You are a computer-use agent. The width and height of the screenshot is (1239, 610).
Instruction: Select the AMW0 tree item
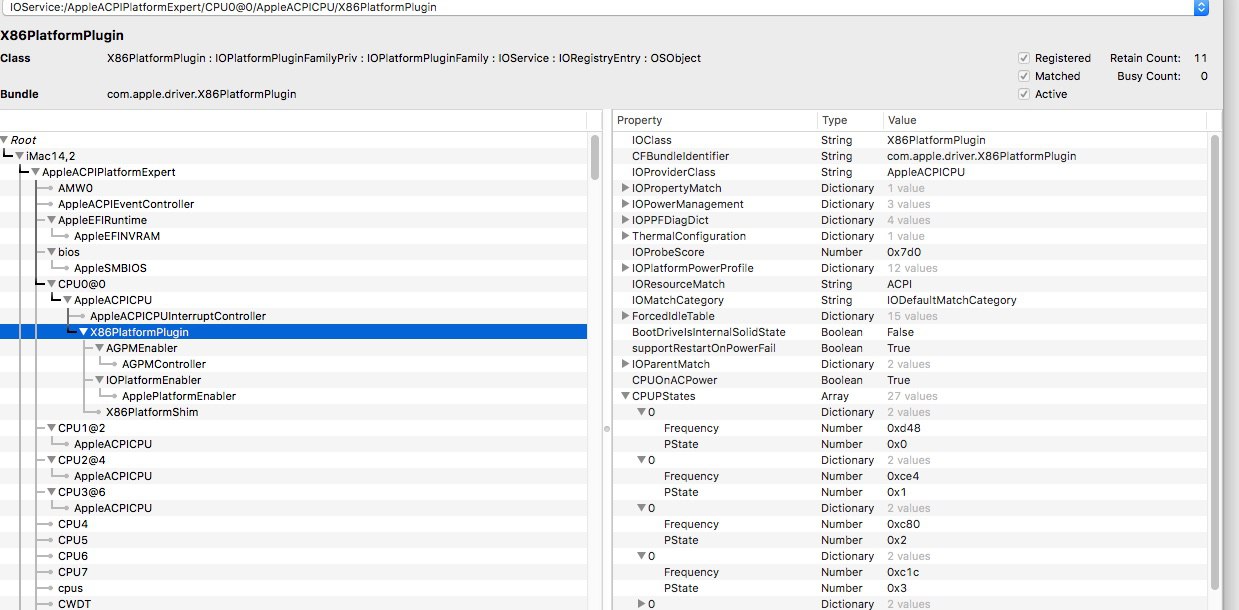click(75, 188)
